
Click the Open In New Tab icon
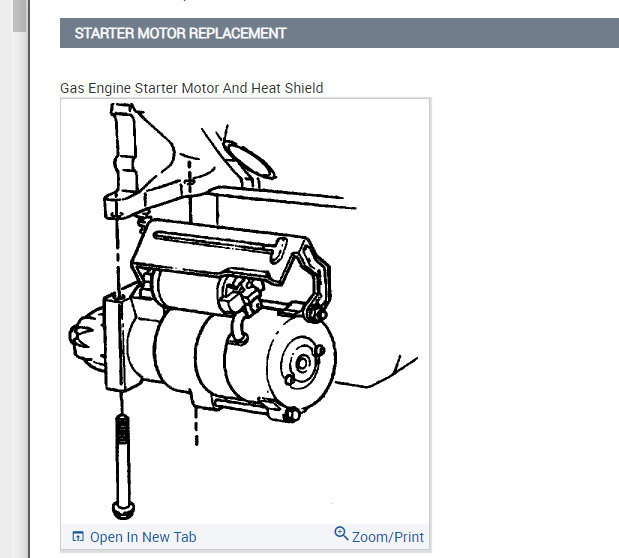click(x=78, y=536)
